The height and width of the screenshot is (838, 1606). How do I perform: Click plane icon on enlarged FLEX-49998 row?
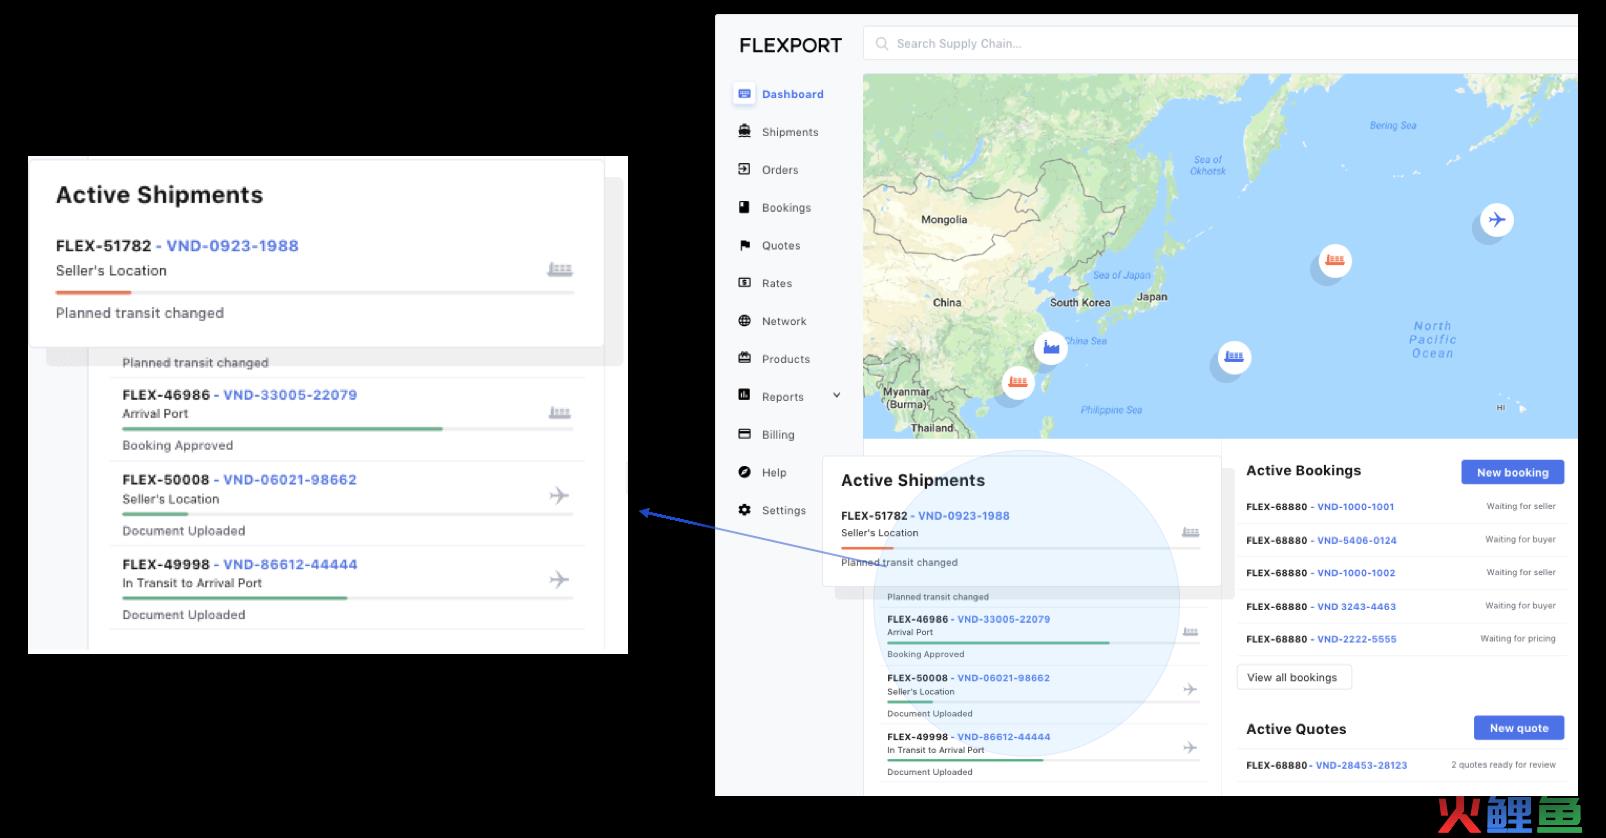pyautogui.click(x=560, y=579)
